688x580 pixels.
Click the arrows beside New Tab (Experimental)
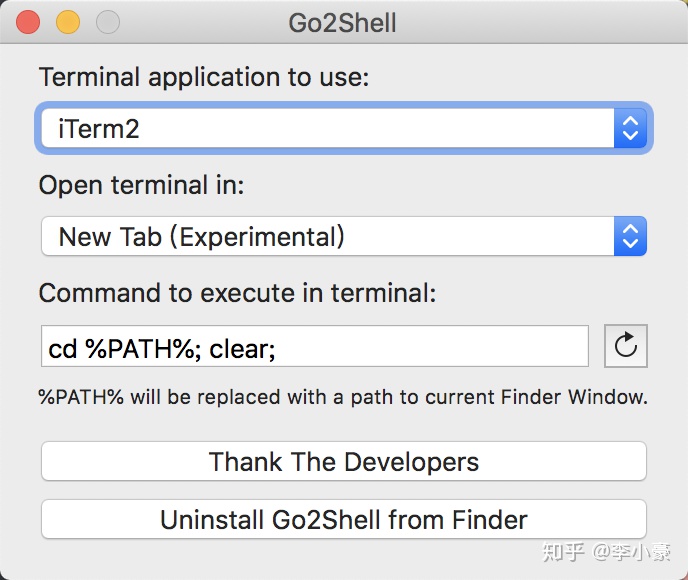(x=630, y=237)
